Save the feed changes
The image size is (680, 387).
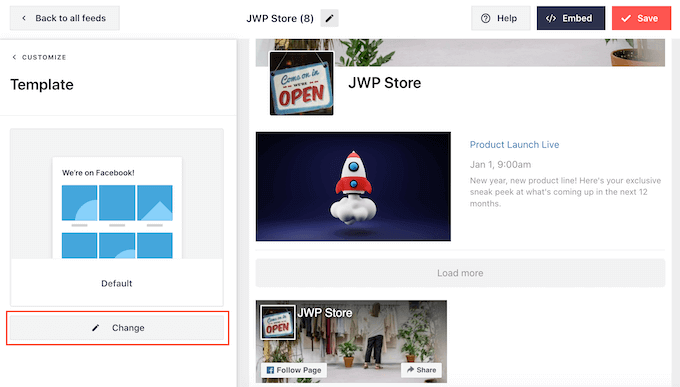tap(641, 18)
